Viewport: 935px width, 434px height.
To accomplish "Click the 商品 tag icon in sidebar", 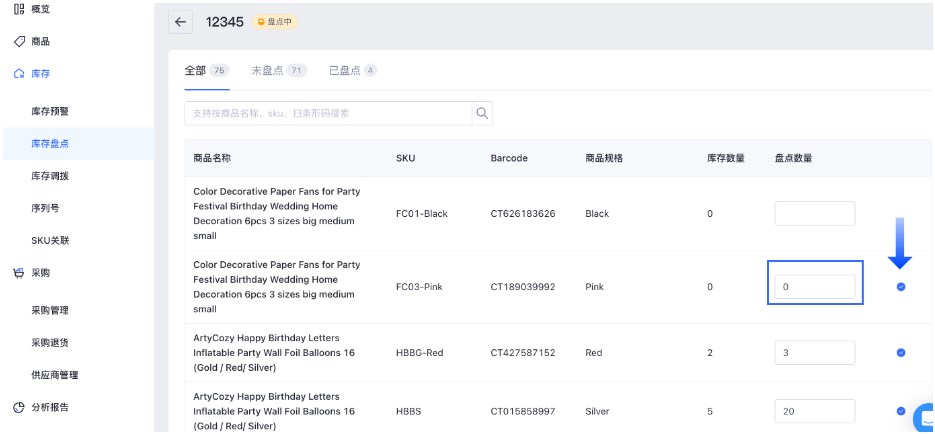I will click(18, 42).
